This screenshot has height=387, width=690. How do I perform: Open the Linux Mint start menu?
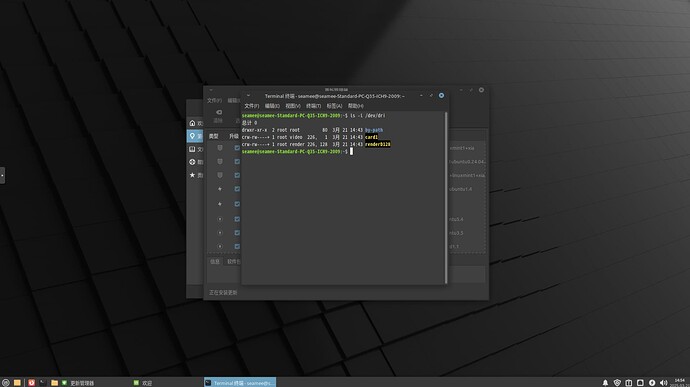(x=6, y=383)
